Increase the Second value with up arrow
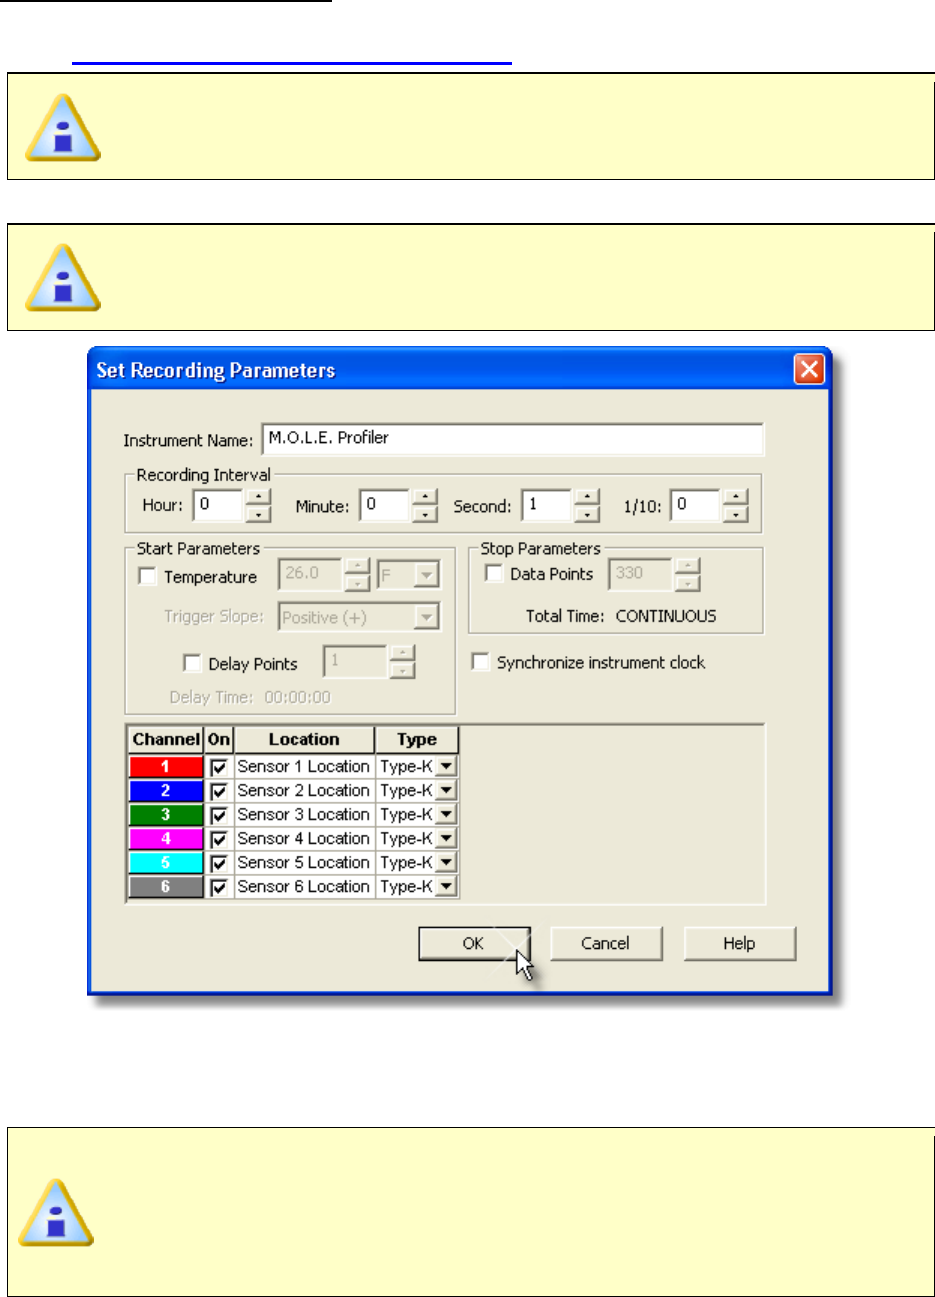 coord(587,497)
